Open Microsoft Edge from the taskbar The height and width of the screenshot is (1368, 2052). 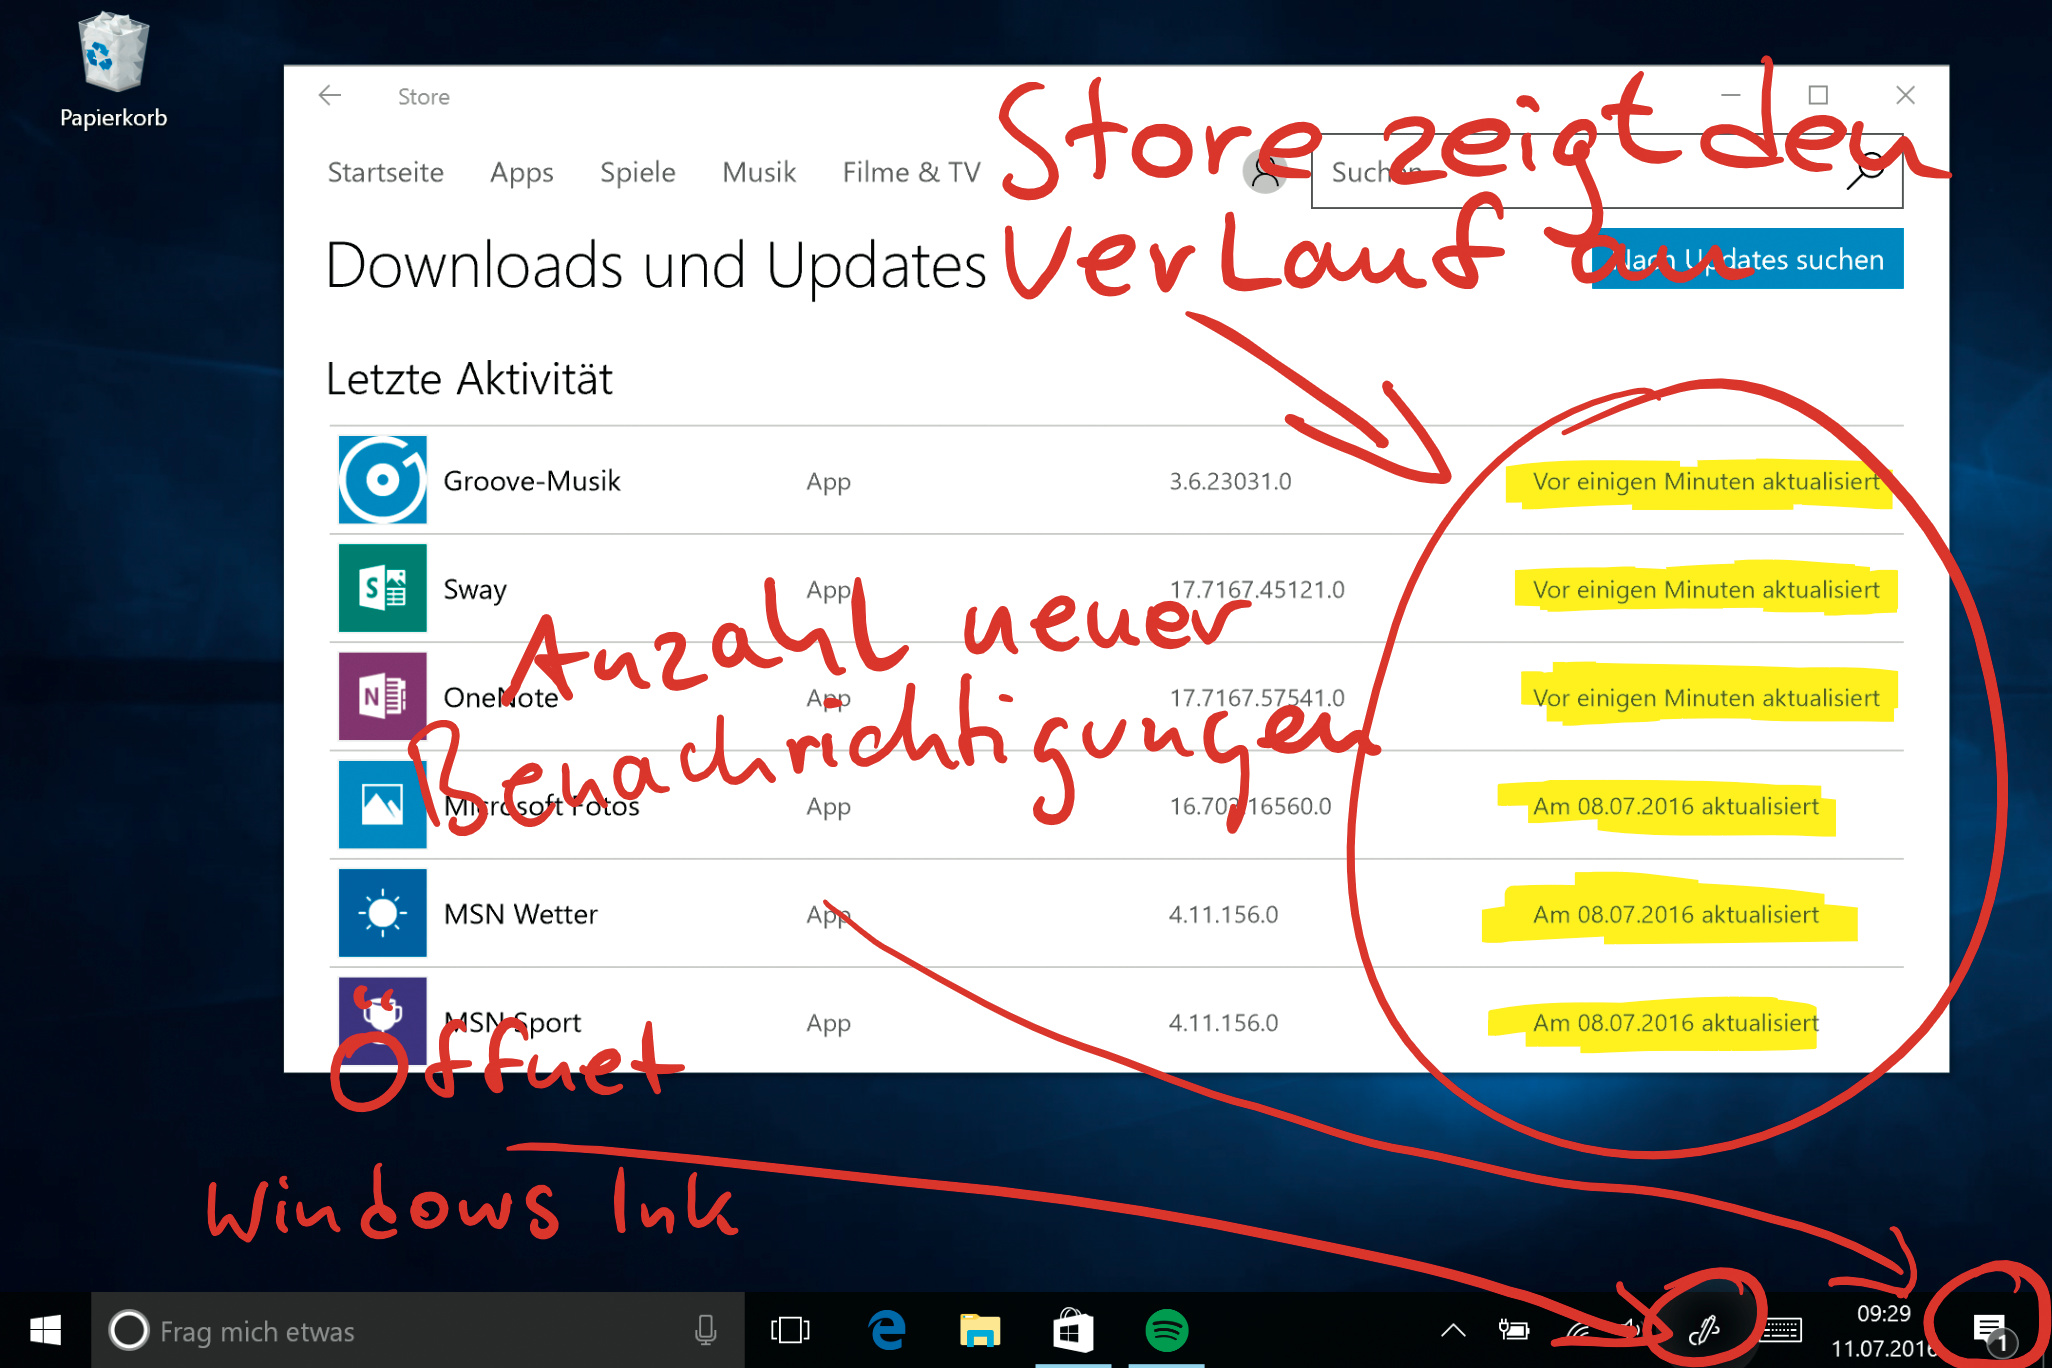(x=887, y=1330)
